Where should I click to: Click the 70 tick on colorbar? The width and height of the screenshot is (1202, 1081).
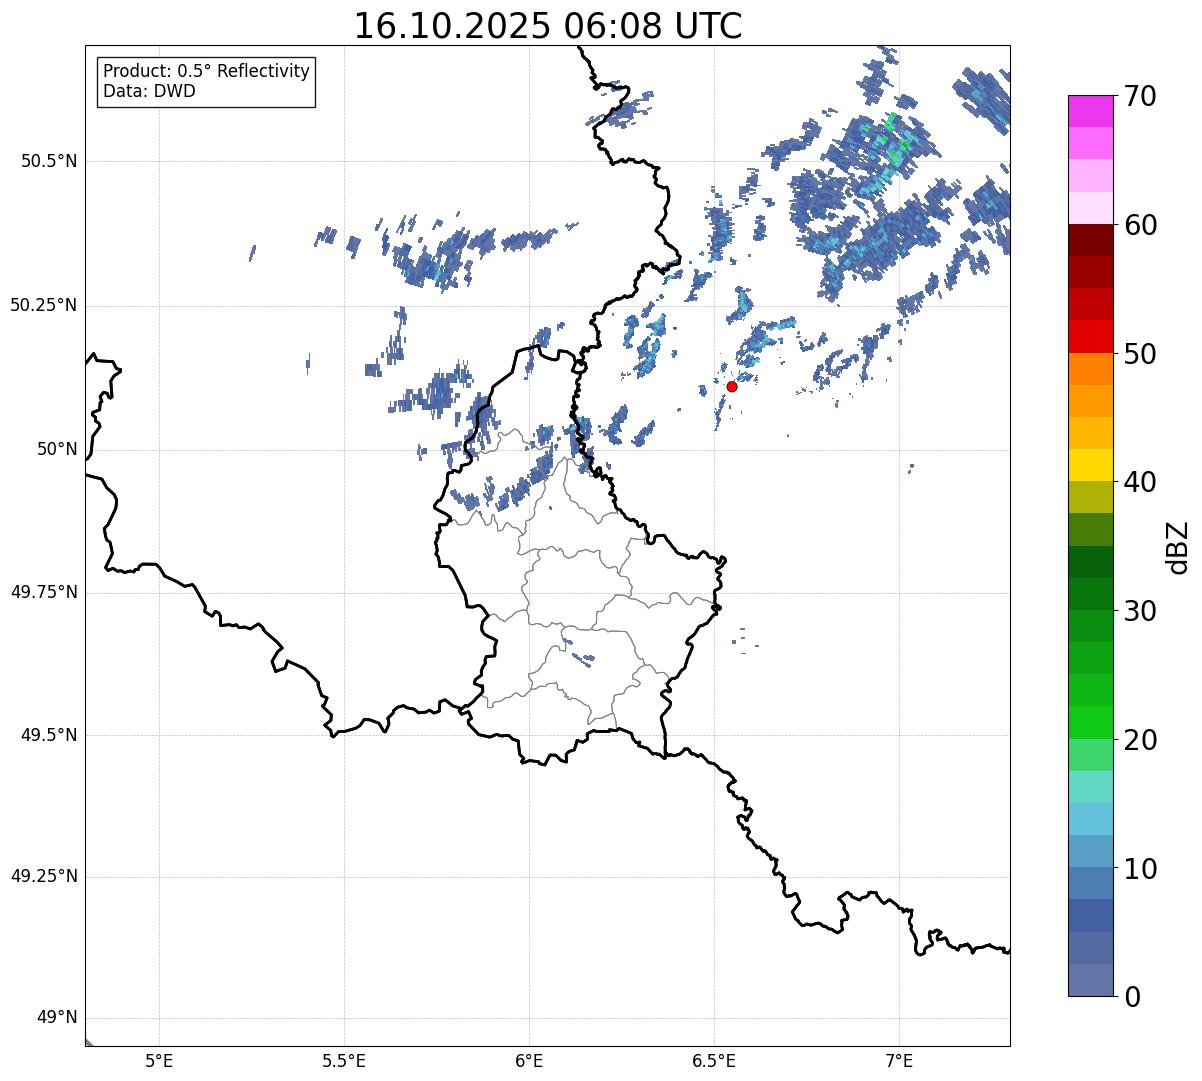pyautogui.click(x=1139, y=96)
